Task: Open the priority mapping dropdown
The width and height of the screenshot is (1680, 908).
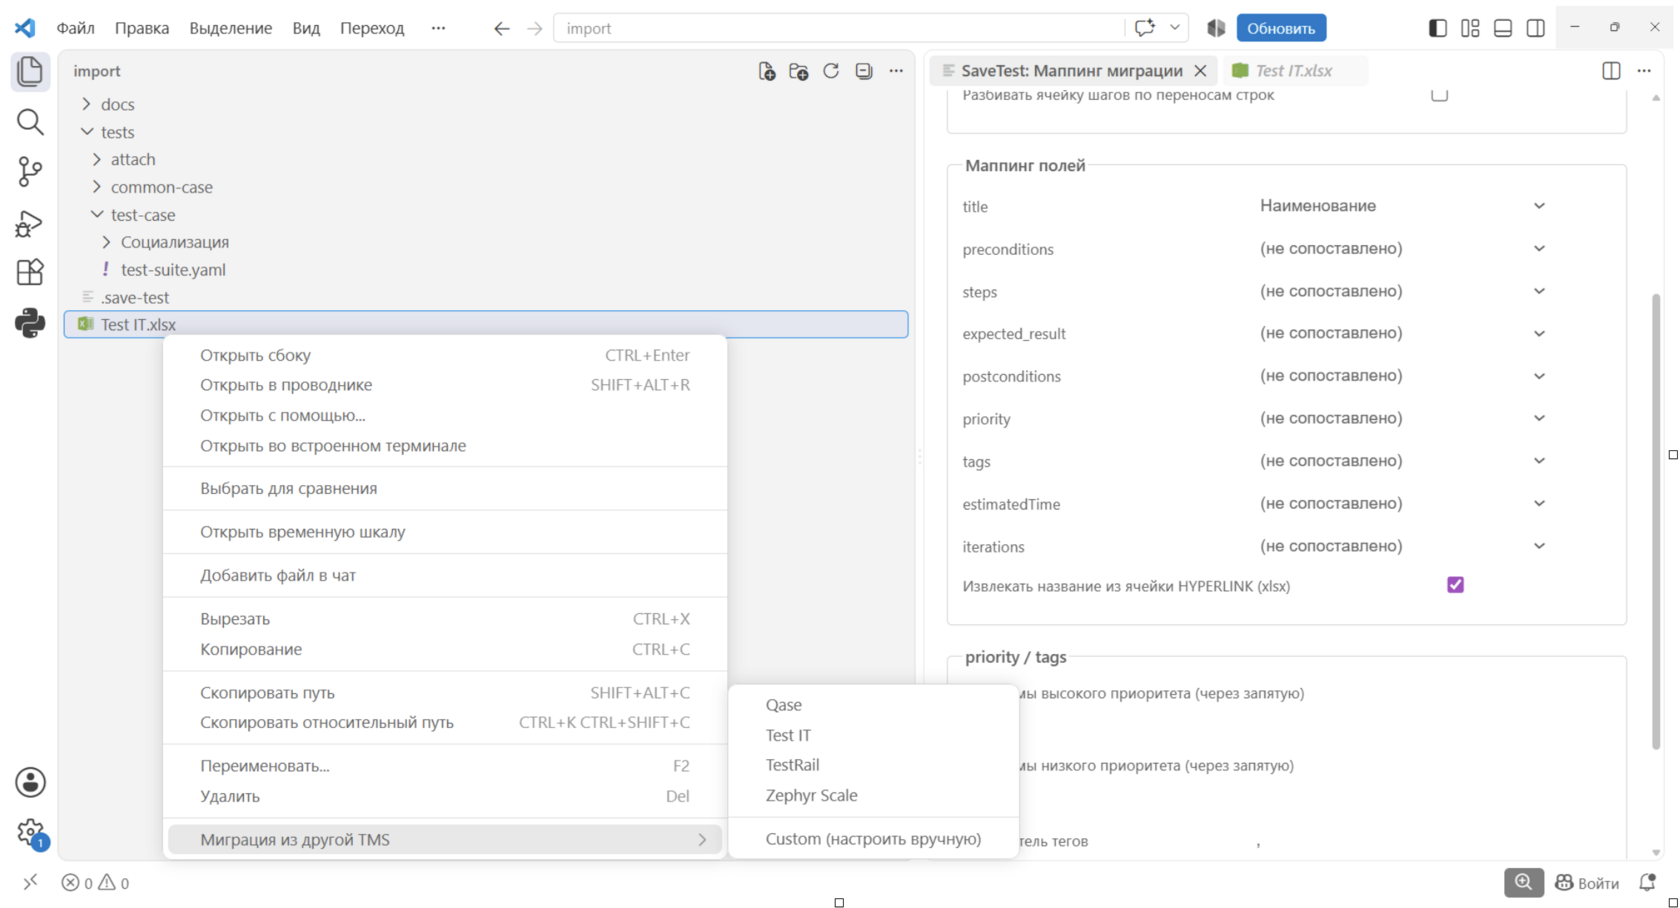Action: [x=1402, y=418]
